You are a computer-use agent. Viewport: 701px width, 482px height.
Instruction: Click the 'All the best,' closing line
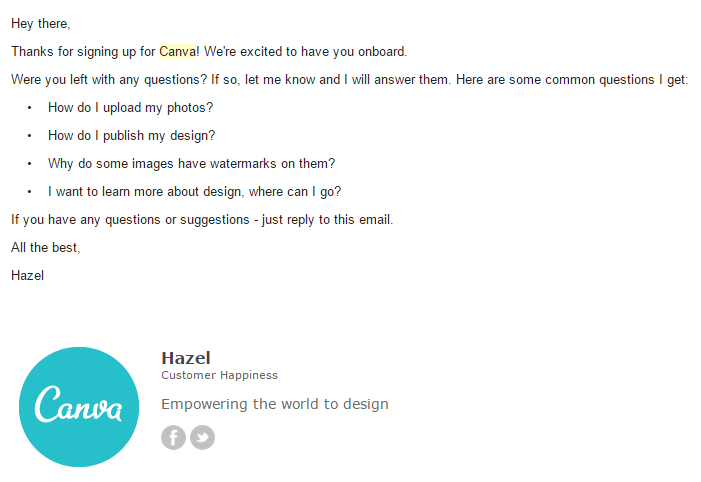pos(46,248)
